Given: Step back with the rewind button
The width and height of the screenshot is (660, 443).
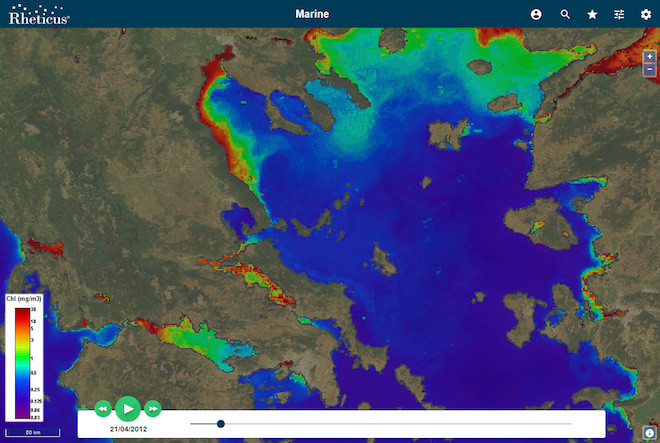Looking at the screenshot, I should pos(102,408).
